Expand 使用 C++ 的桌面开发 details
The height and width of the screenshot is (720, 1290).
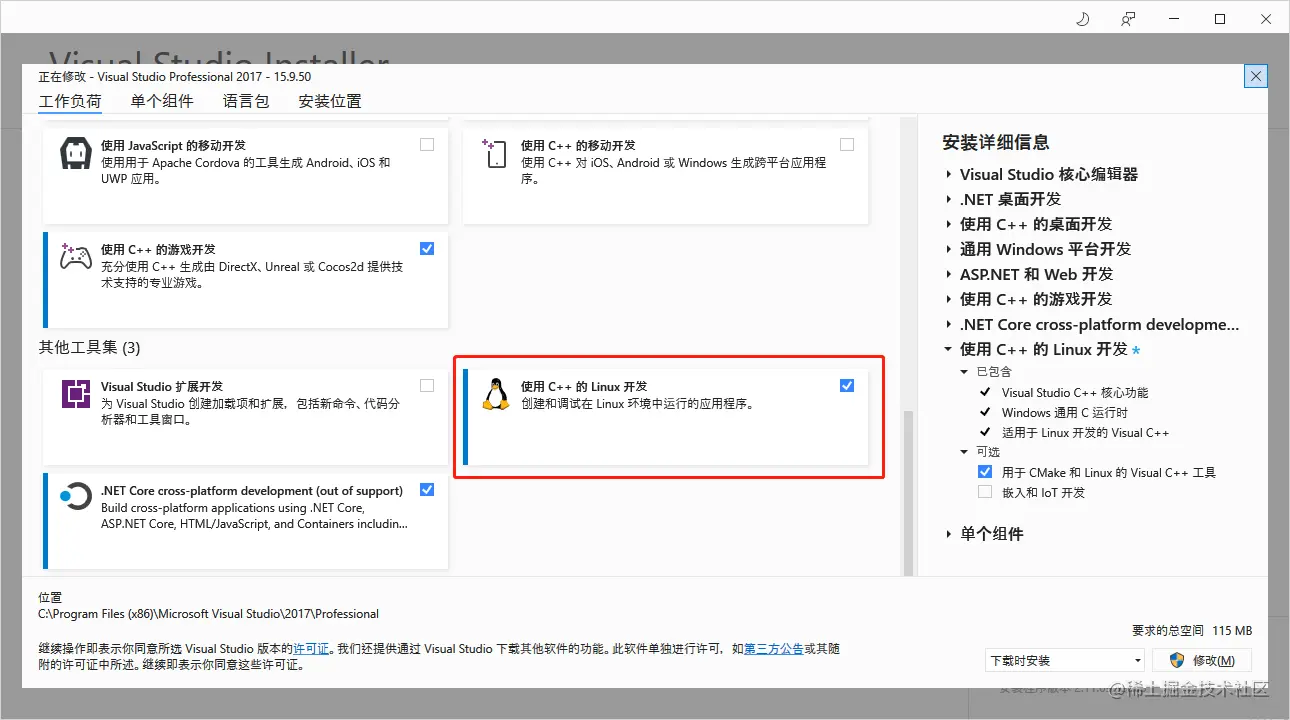pyautogui.click(x=948, y=224)
